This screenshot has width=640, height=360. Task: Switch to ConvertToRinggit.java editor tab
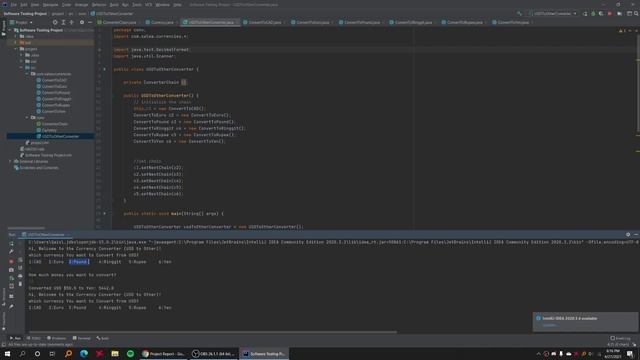click(x=413, y=22)
